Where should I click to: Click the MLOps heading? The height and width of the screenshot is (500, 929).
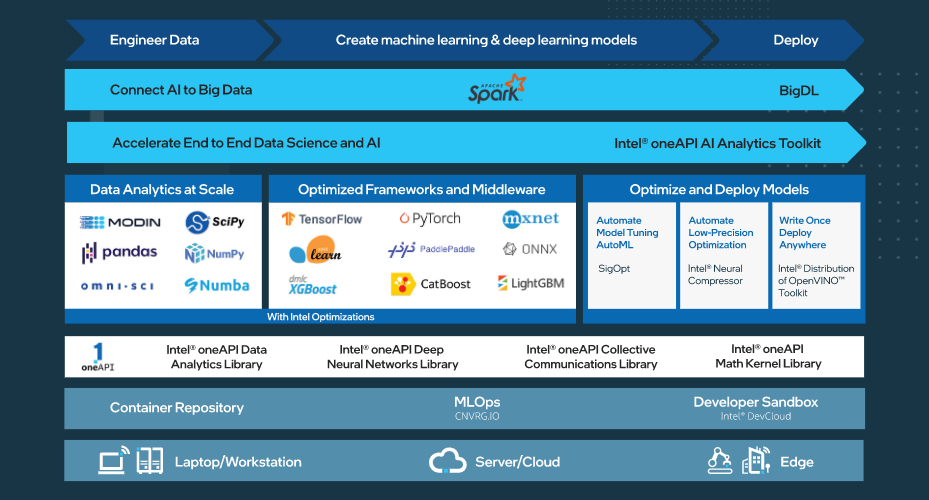[x=477, y=402]
